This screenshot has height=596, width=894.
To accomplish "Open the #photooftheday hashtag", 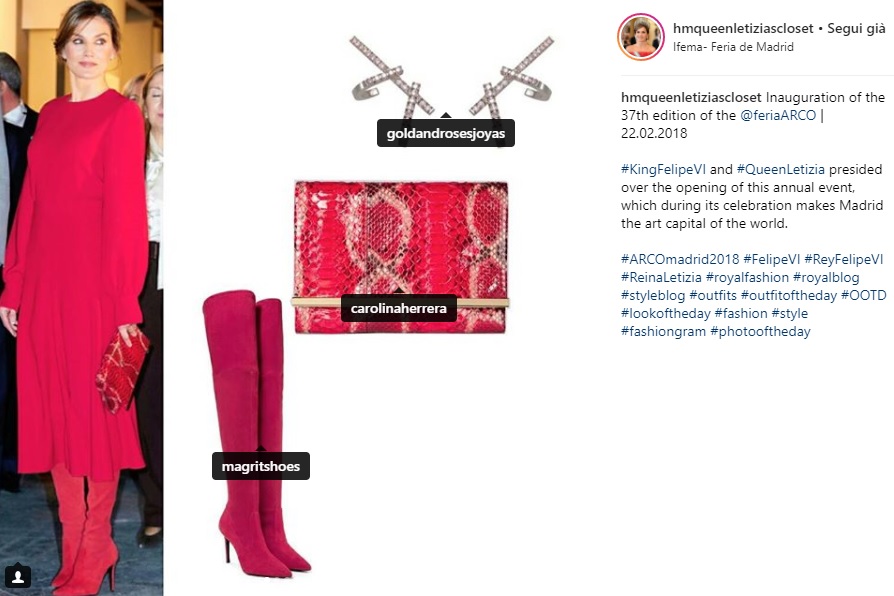I will [760, 331].
